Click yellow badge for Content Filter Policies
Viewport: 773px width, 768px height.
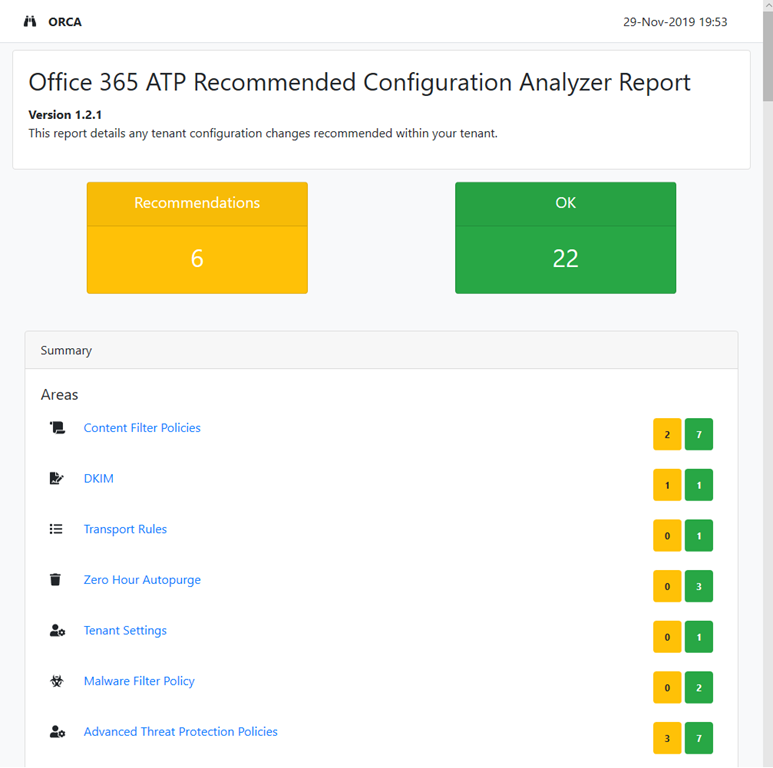point(667,435)
